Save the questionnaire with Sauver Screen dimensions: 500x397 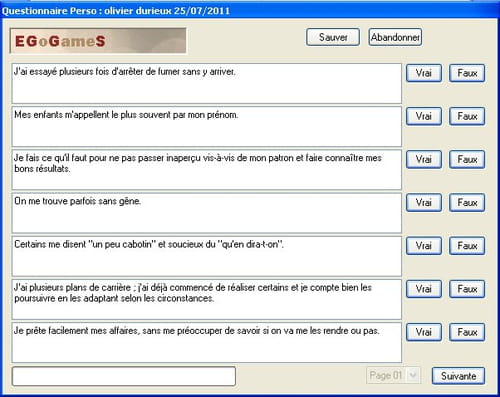click(x=333, y=37)
